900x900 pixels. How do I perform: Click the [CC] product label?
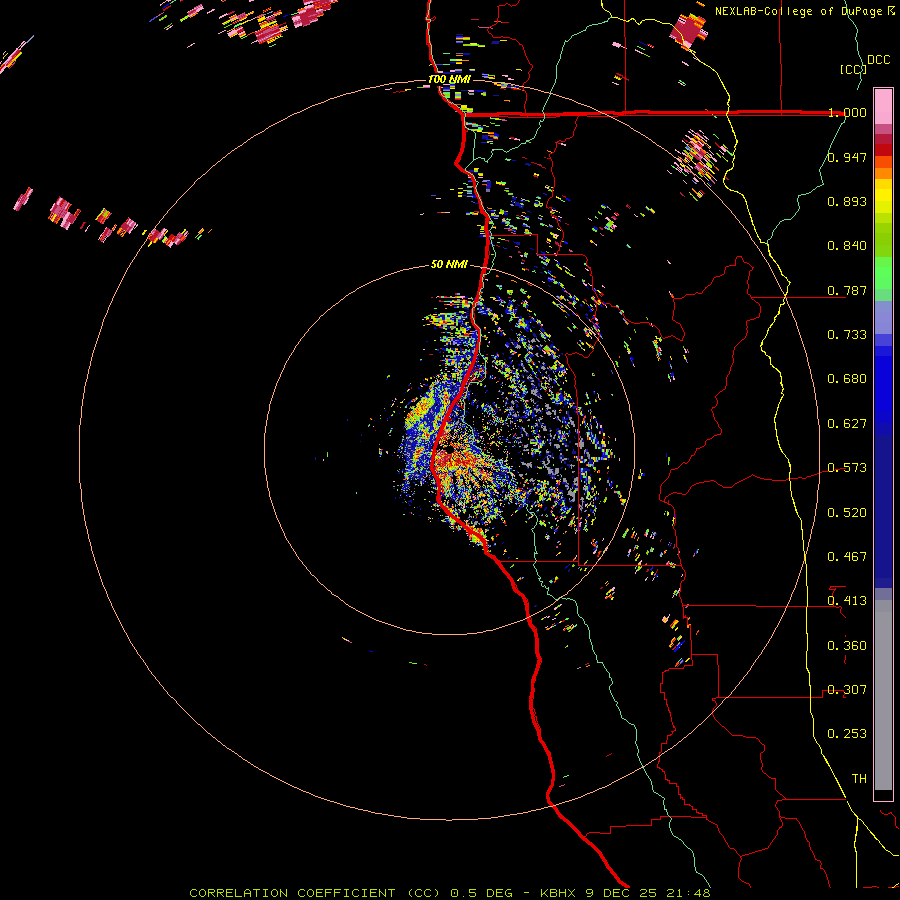(x=853, y=69)
